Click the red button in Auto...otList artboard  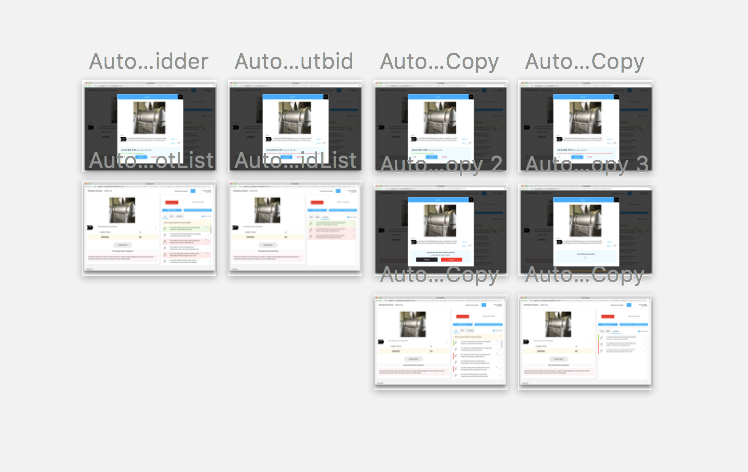point(172,202)
